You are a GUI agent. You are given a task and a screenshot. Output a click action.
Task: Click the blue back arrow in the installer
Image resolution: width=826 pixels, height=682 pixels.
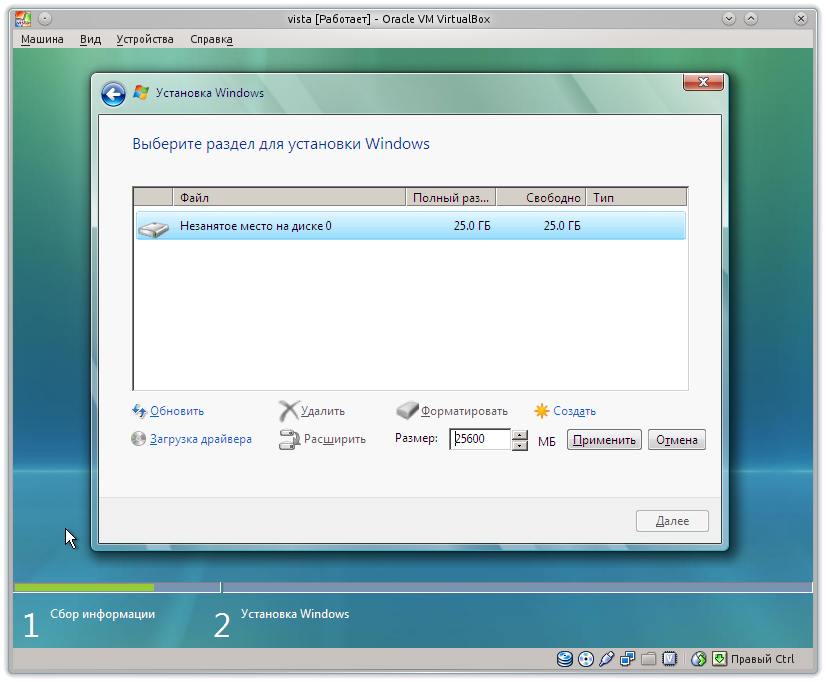pyautogui.click(x=113, y=92)
